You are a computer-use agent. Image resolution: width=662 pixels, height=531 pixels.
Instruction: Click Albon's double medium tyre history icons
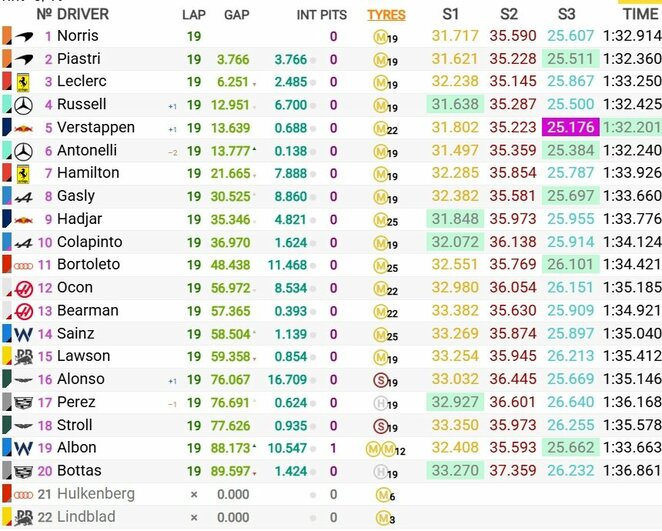tap(381, 449)
